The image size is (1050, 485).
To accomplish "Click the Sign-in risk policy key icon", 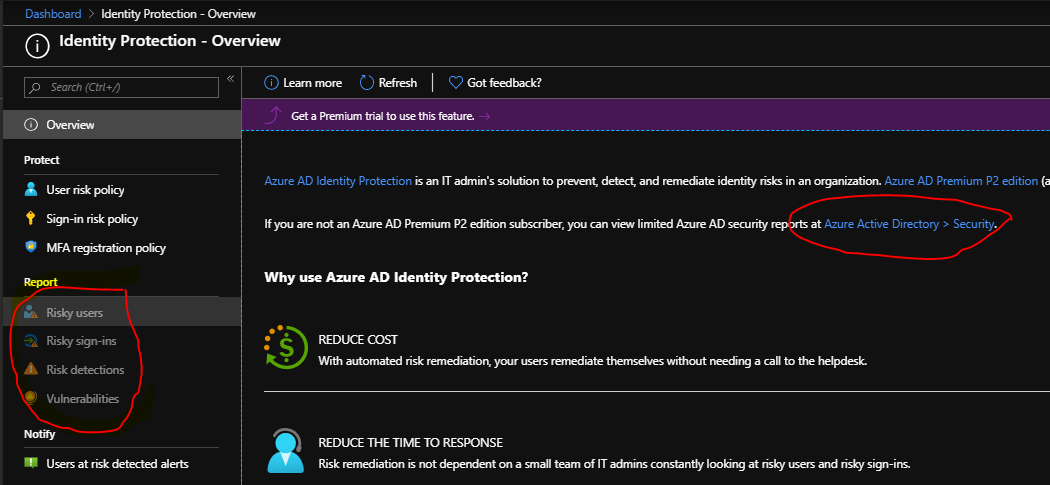I will click(x=30, y=218).
